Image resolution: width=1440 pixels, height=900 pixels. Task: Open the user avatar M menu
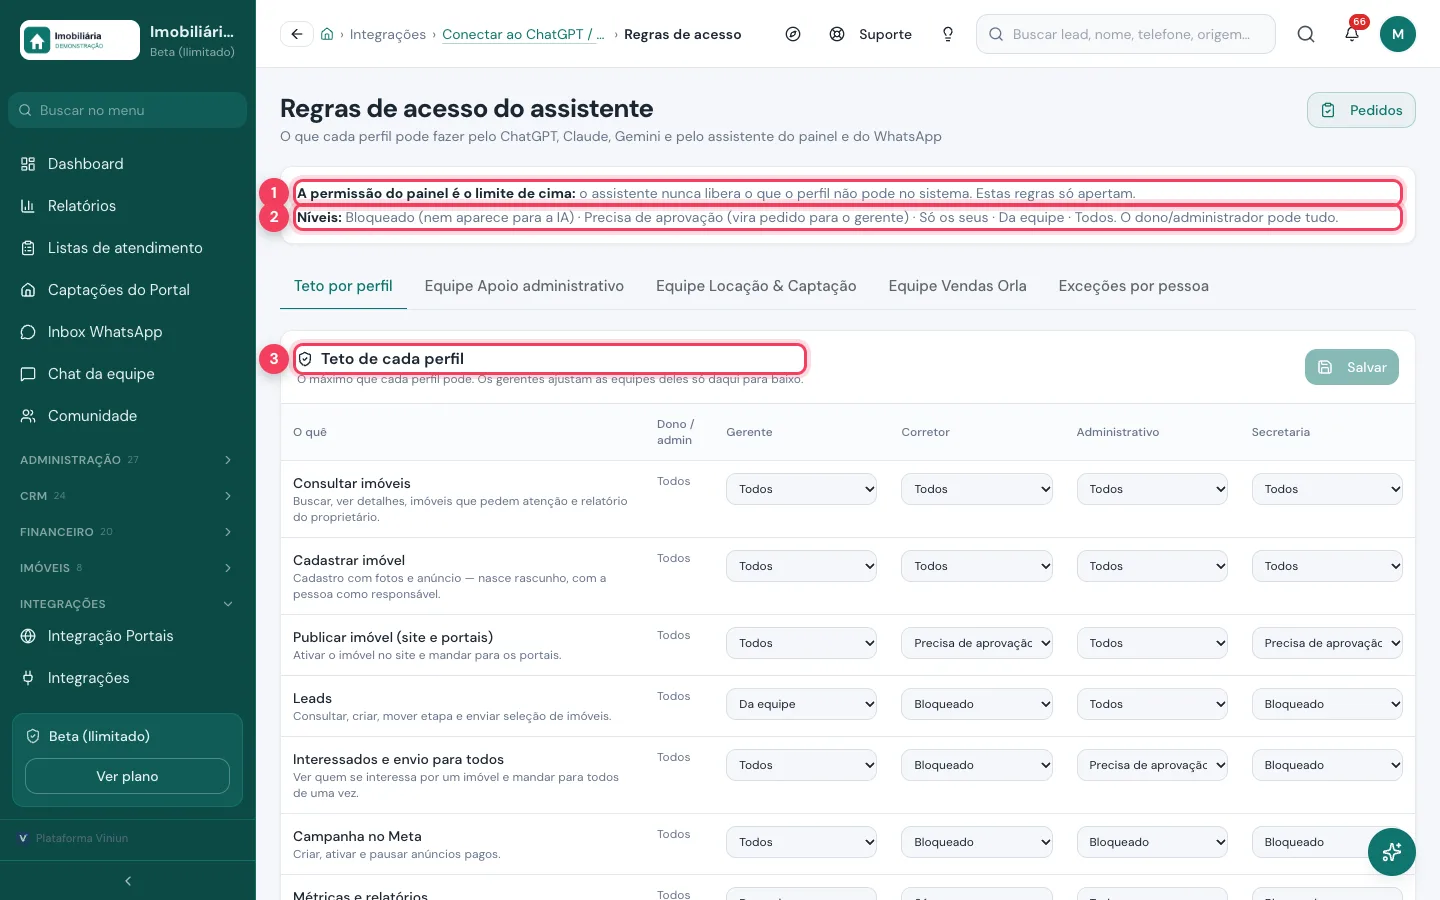pyautogui.click(x=1398, y=34)
